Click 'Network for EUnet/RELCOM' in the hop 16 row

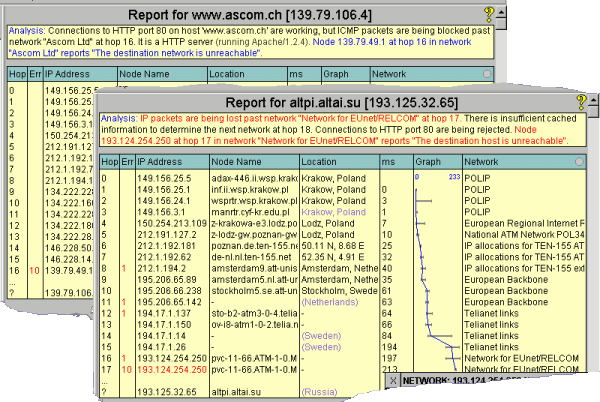click(521, 358)
